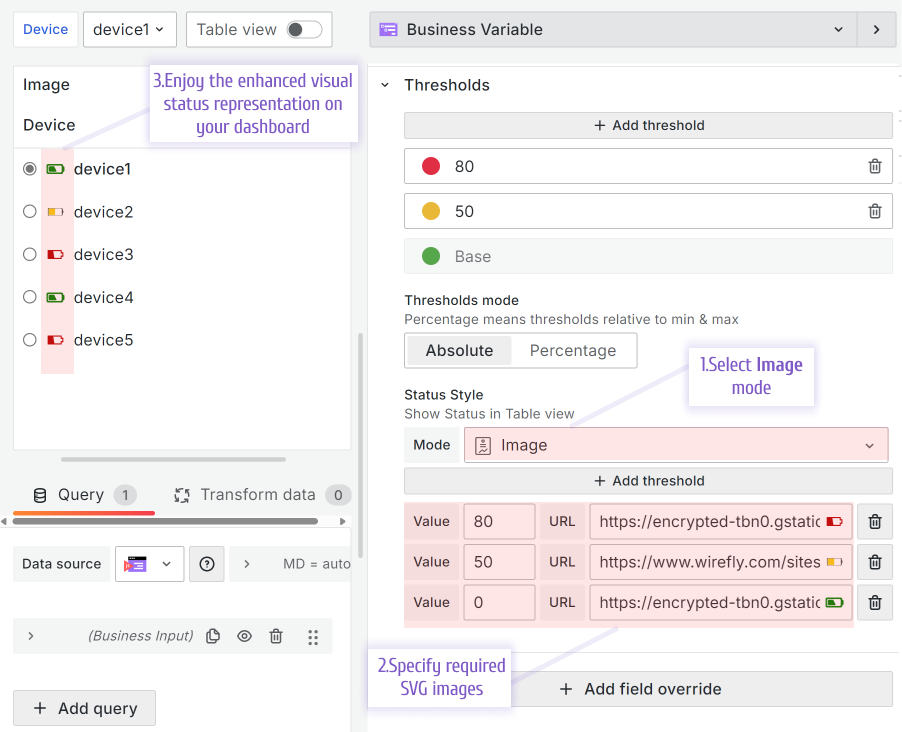Switch to the Query tab
The image size is (902, 732).
[x=82, y=495]
